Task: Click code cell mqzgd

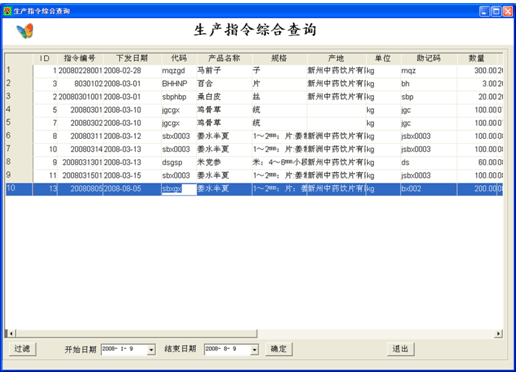Action: 179,71
